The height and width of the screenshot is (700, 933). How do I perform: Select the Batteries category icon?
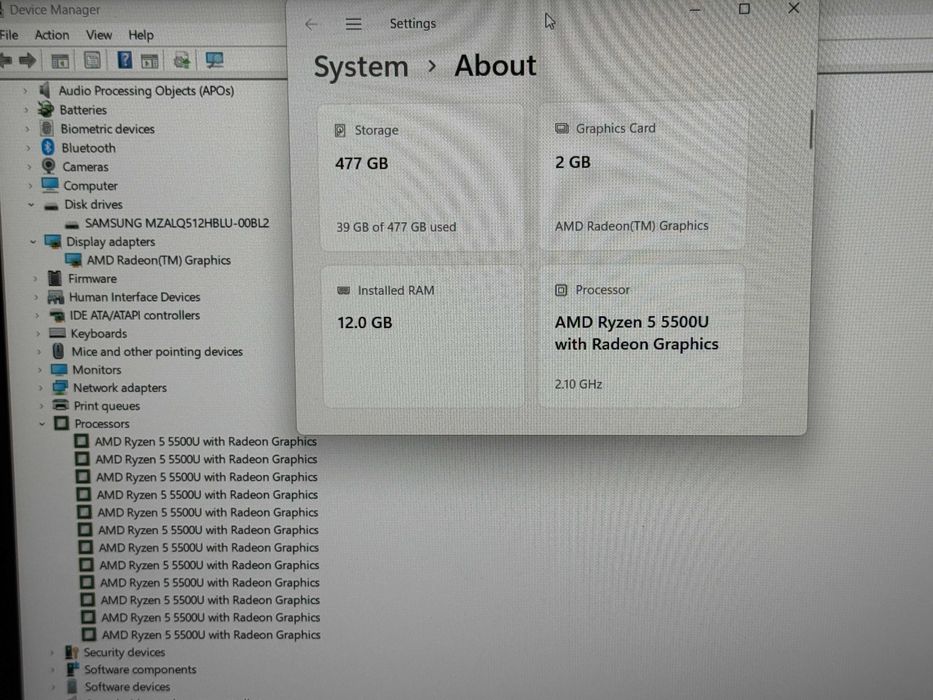click(x=46, y=109)
